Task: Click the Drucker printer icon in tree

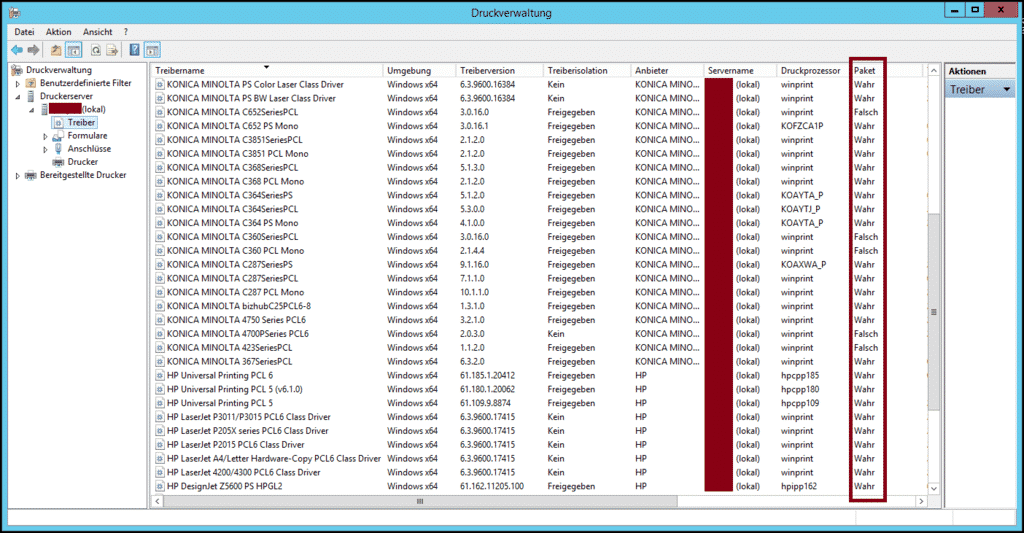Action: tap(59, 162)
